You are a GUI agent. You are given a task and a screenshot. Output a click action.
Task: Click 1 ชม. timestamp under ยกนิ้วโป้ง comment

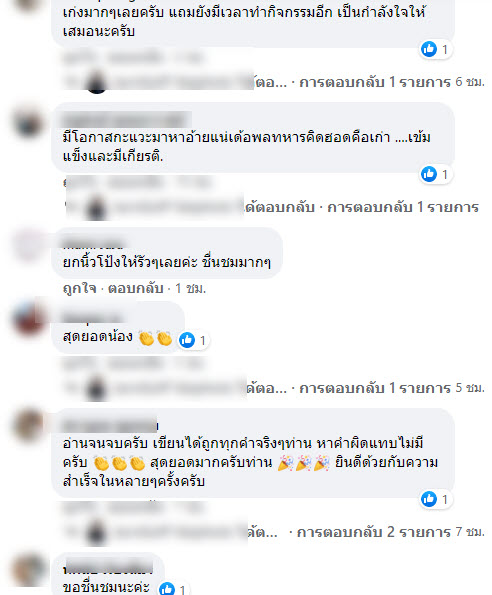pyautogui.click(x=190, y=288)
